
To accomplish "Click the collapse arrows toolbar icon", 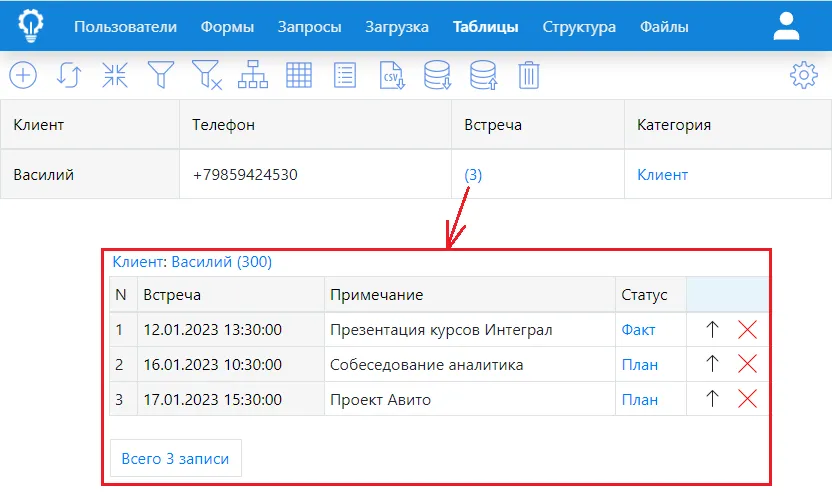I will (x=115, y=75).
